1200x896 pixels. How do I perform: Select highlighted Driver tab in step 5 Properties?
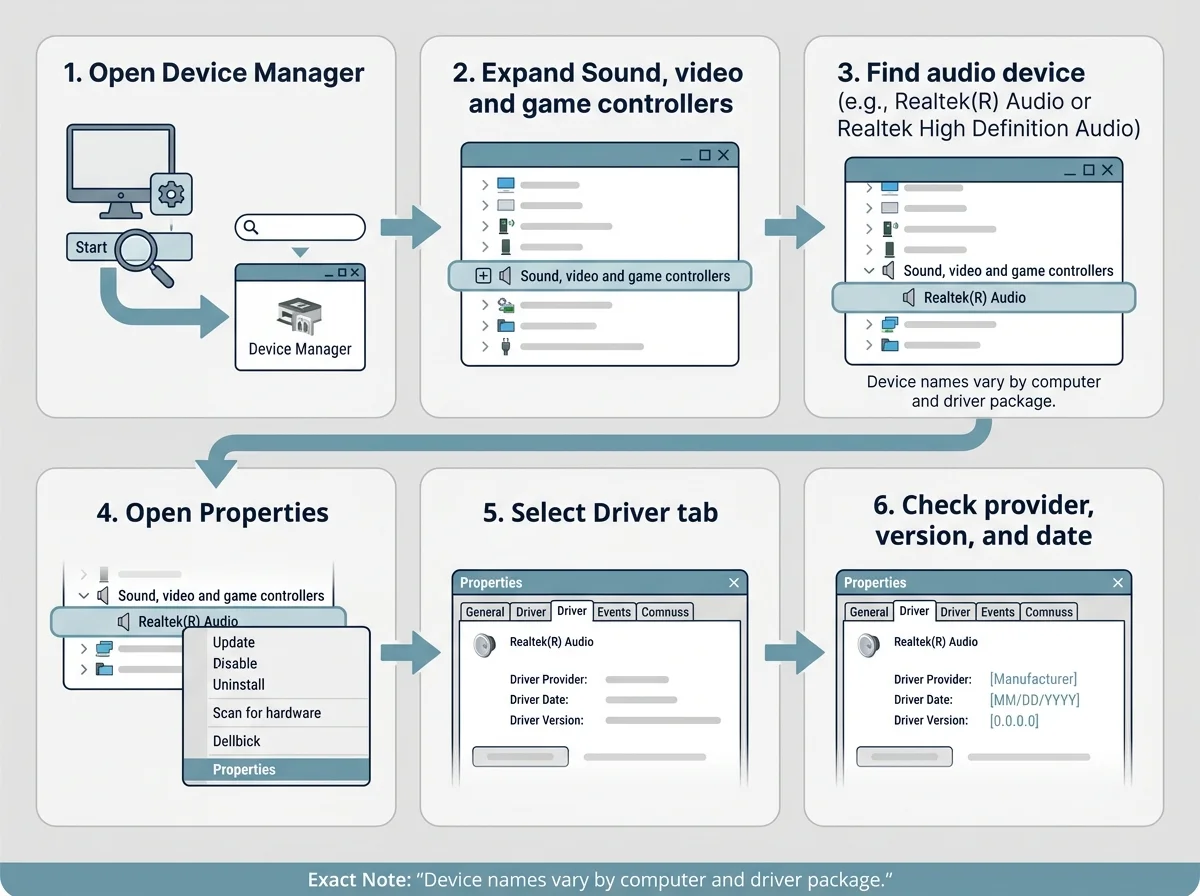tap(572, 610)
